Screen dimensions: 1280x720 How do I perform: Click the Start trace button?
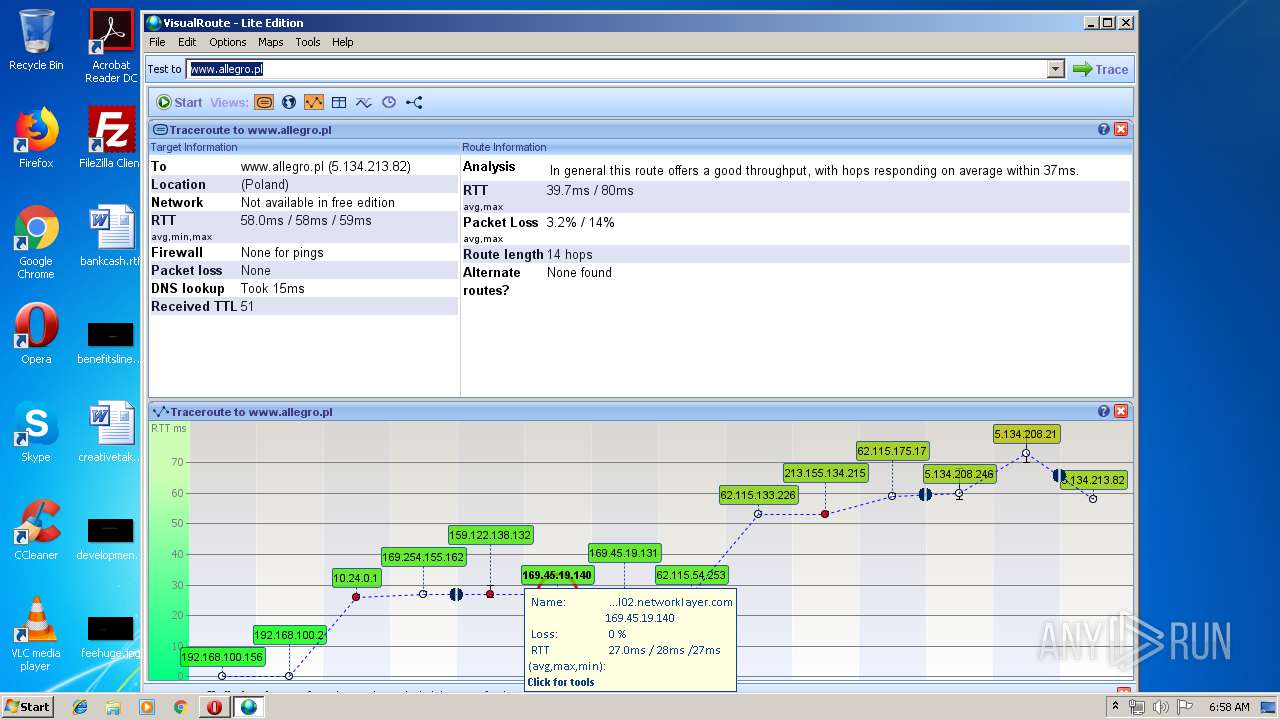tap(179, 102)
